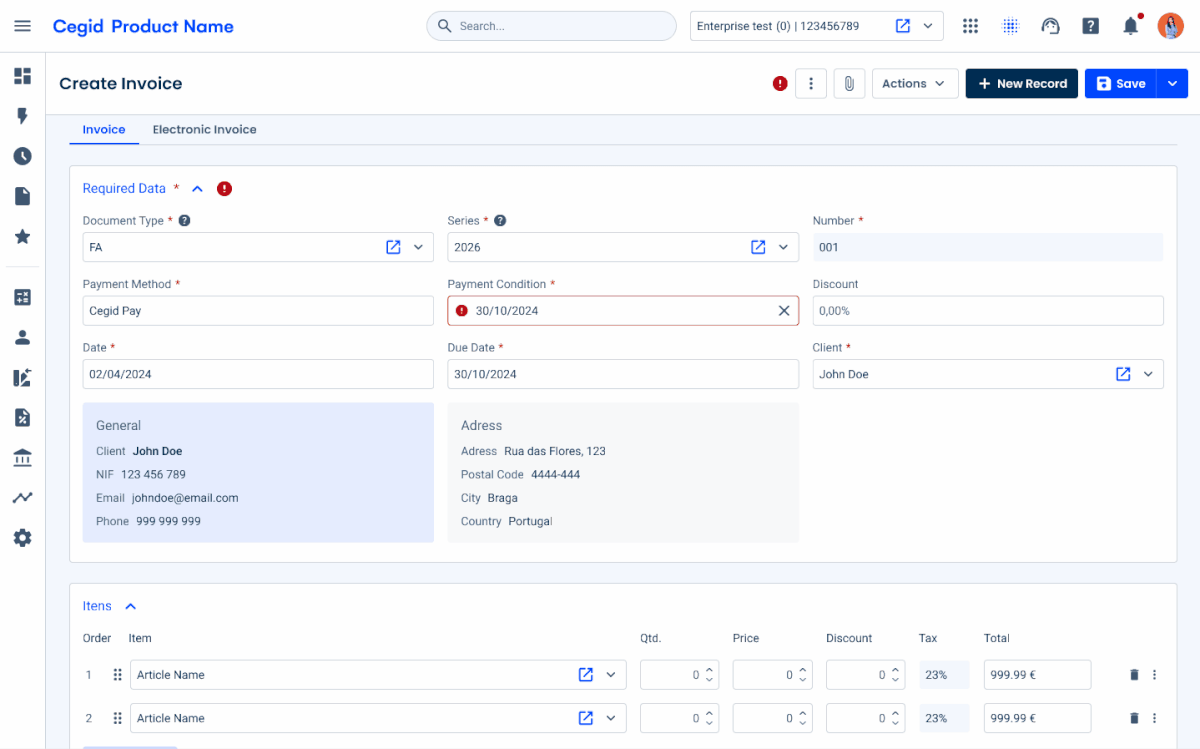Open the Actions dropdown

[914, 83]
